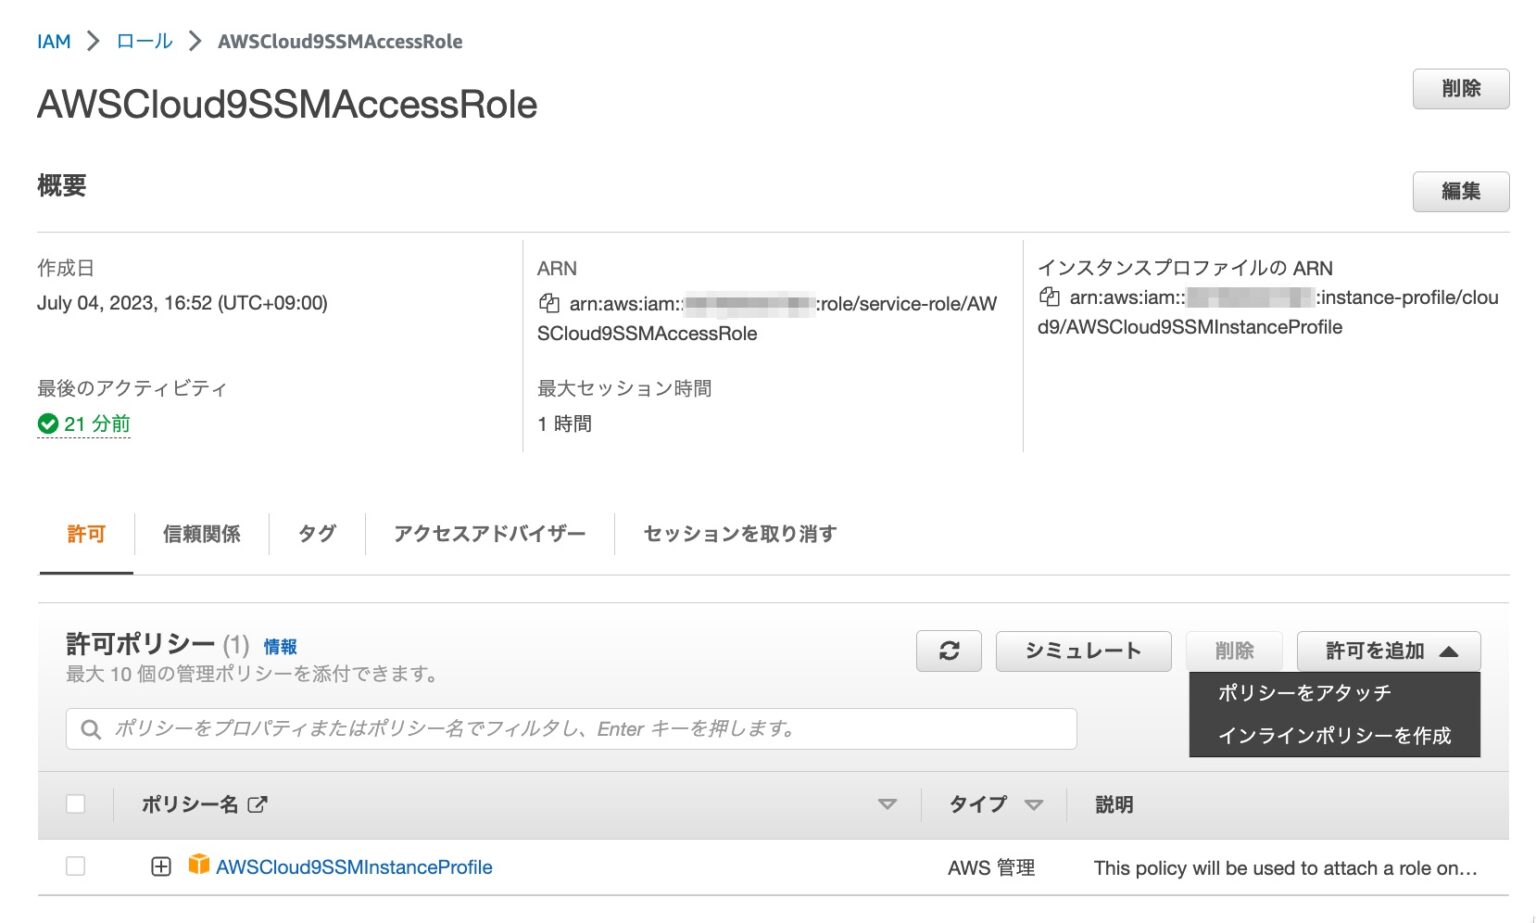Refresh the permissions policies list
This screenshot has height=923, width=1536.
coord(948,651)
